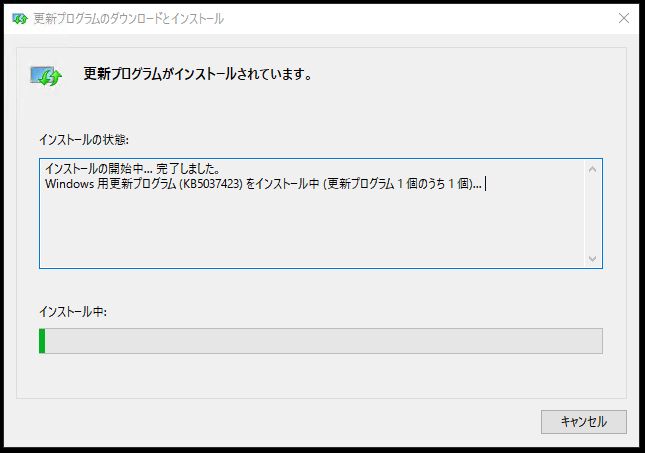Click the 'インストールの状態:' label

84,140
